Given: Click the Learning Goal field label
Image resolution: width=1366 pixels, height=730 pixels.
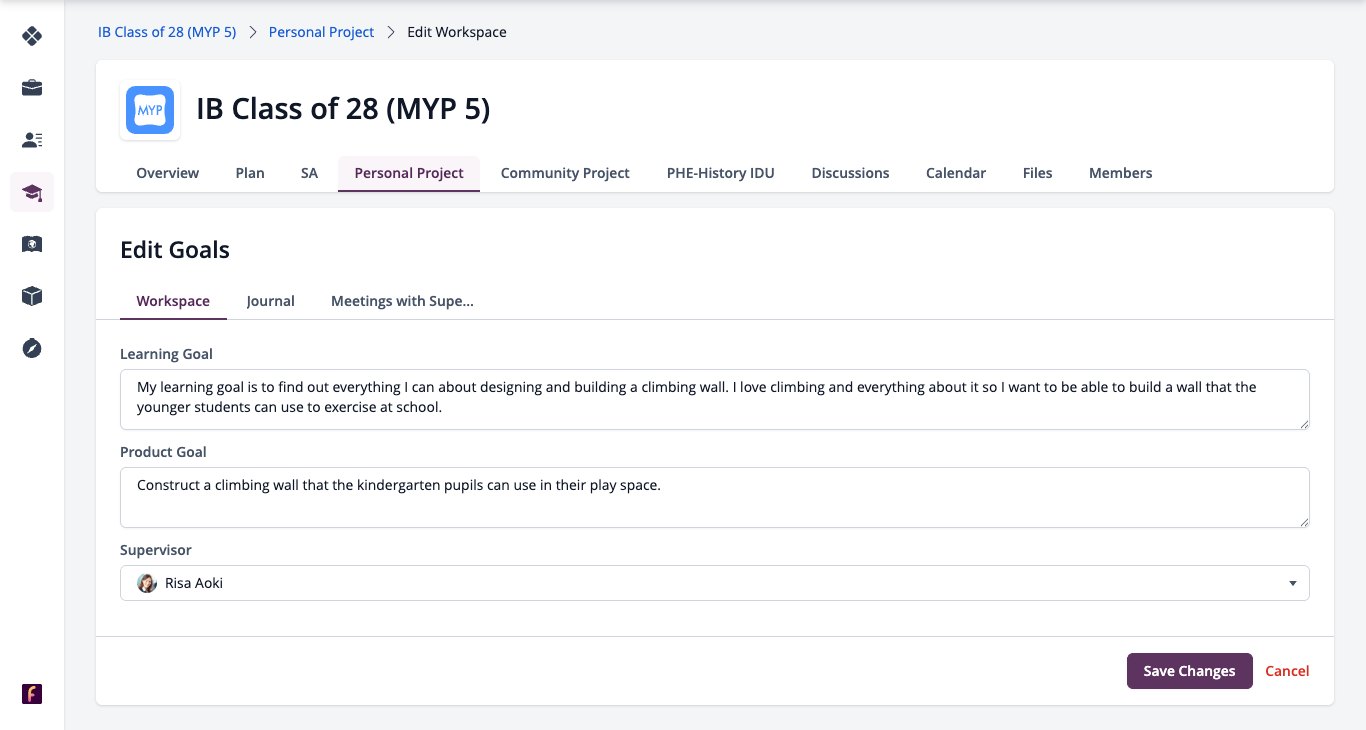Looking at the screenshot, I should click(166, 354).
